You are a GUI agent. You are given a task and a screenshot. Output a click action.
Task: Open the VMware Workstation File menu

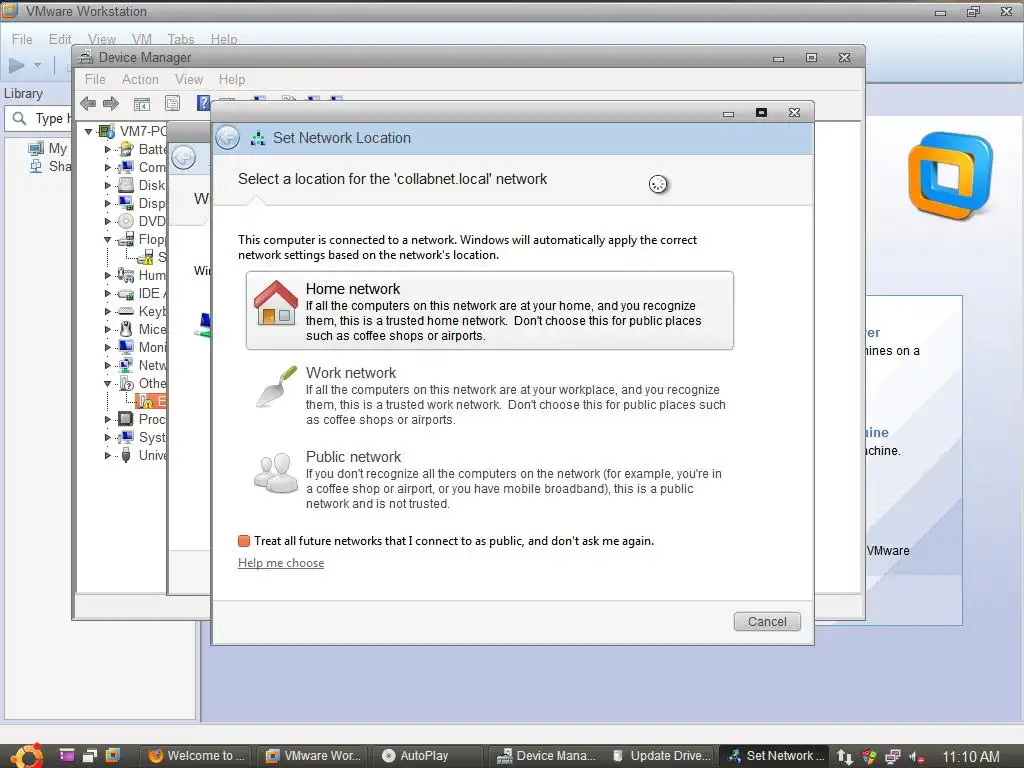(22, 39)
